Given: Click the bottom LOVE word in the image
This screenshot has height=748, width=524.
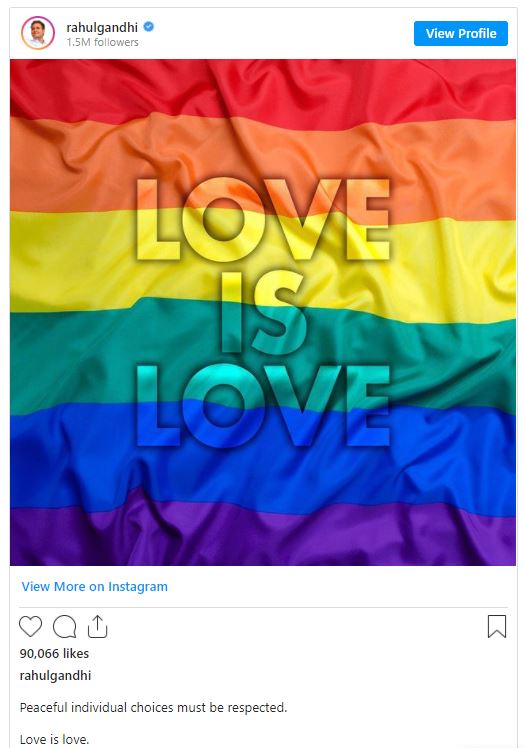Looking at the screenshot, I should pos(263,405).
